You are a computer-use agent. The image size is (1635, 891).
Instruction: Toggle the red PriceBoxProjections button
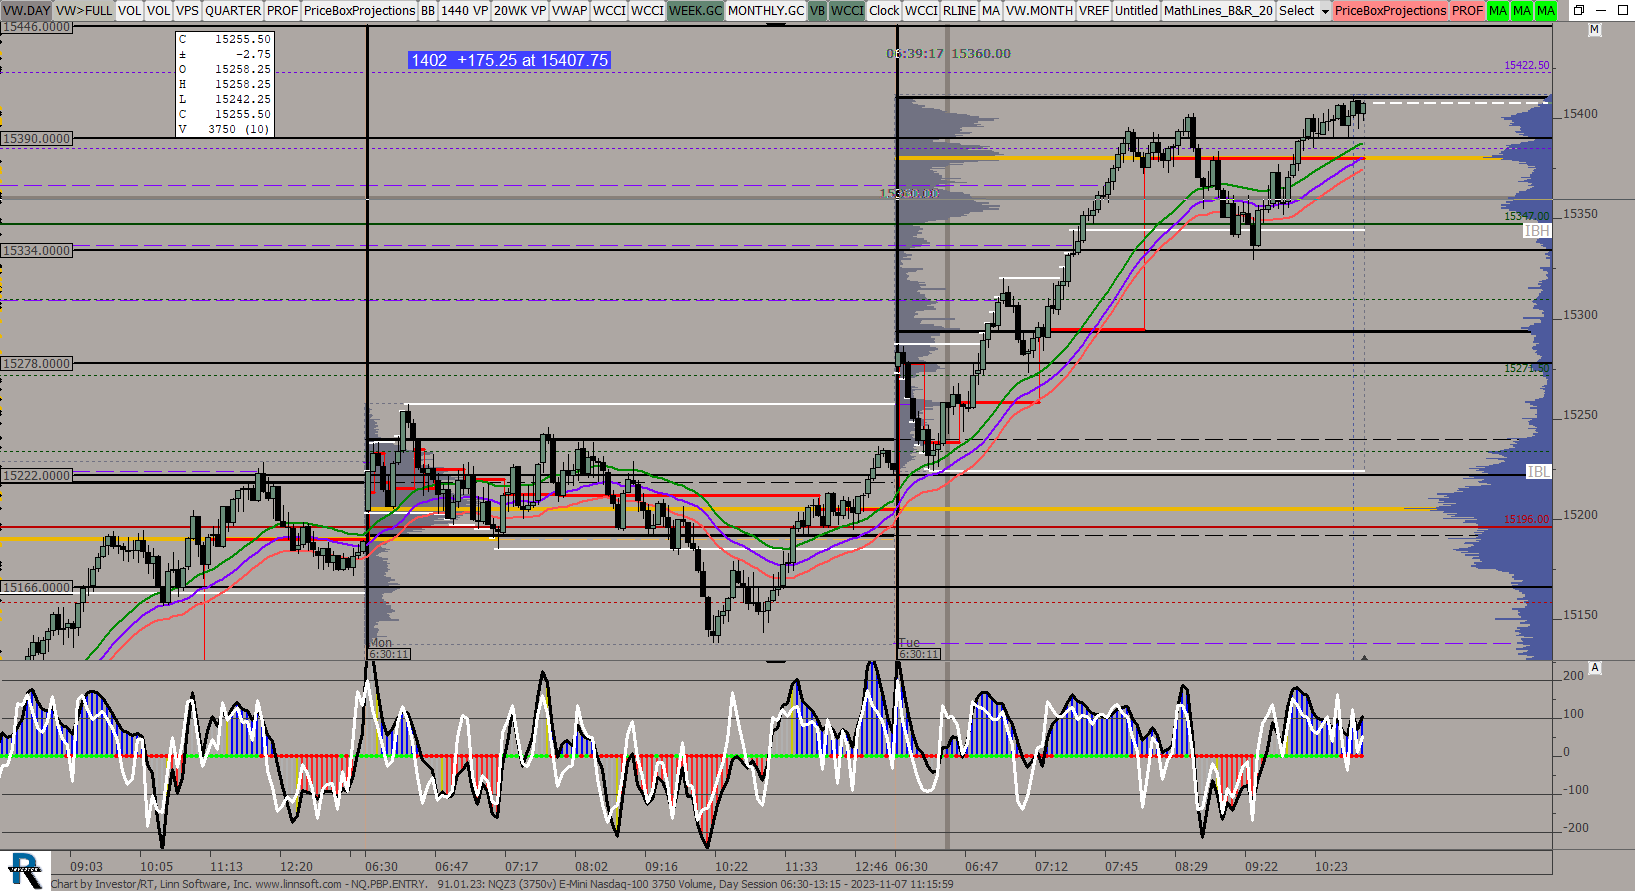click(1390, 10)
